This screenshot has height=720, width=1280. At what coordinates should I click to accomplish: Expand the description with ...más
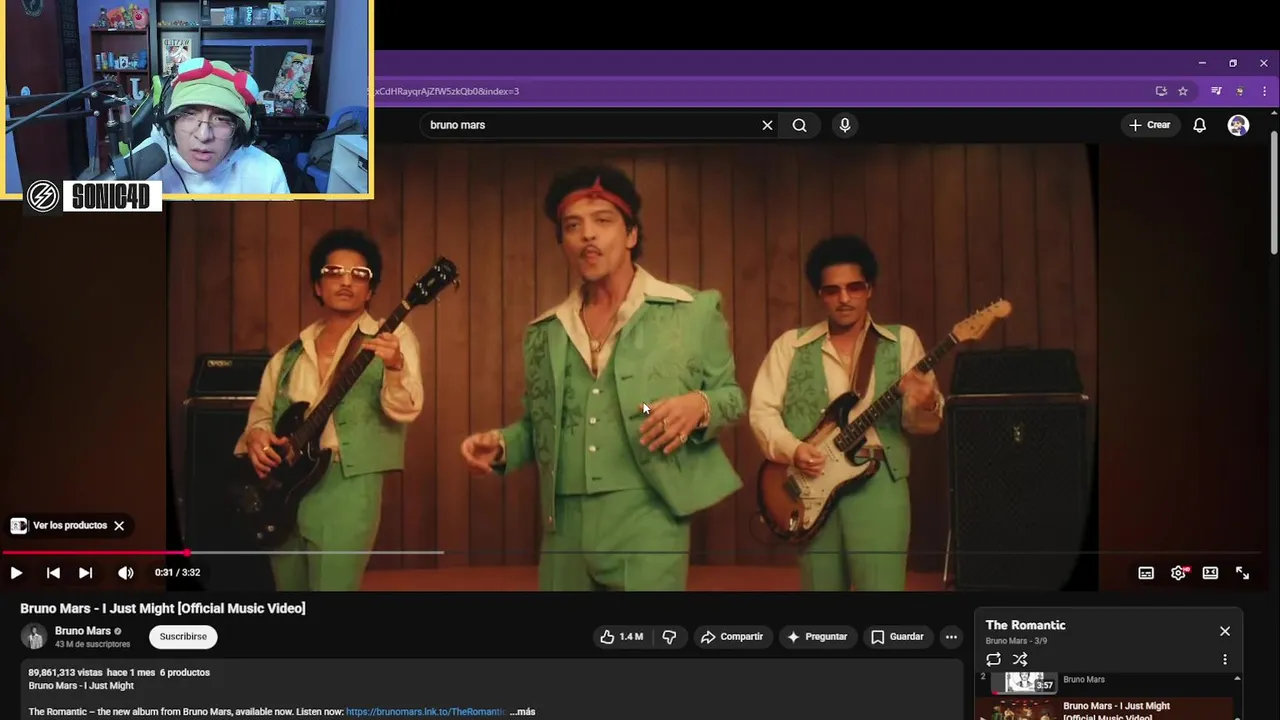pos(523,712)
